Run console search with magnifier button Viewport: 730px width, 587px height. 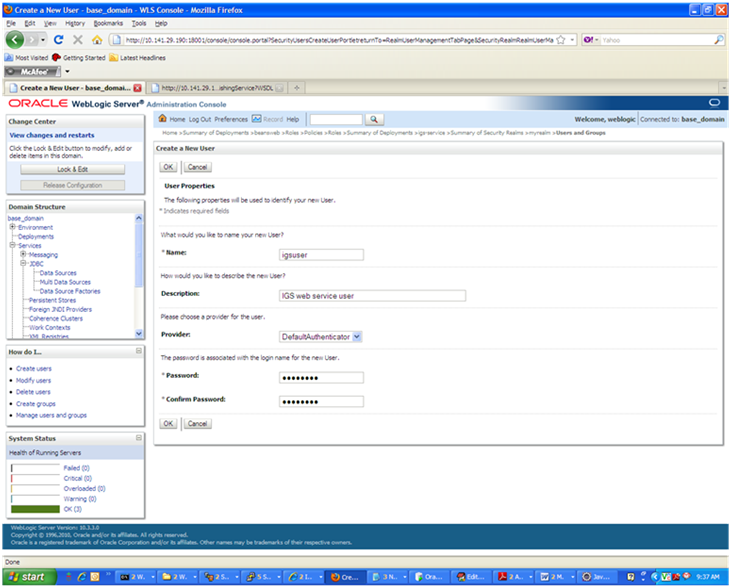[374, 120]
